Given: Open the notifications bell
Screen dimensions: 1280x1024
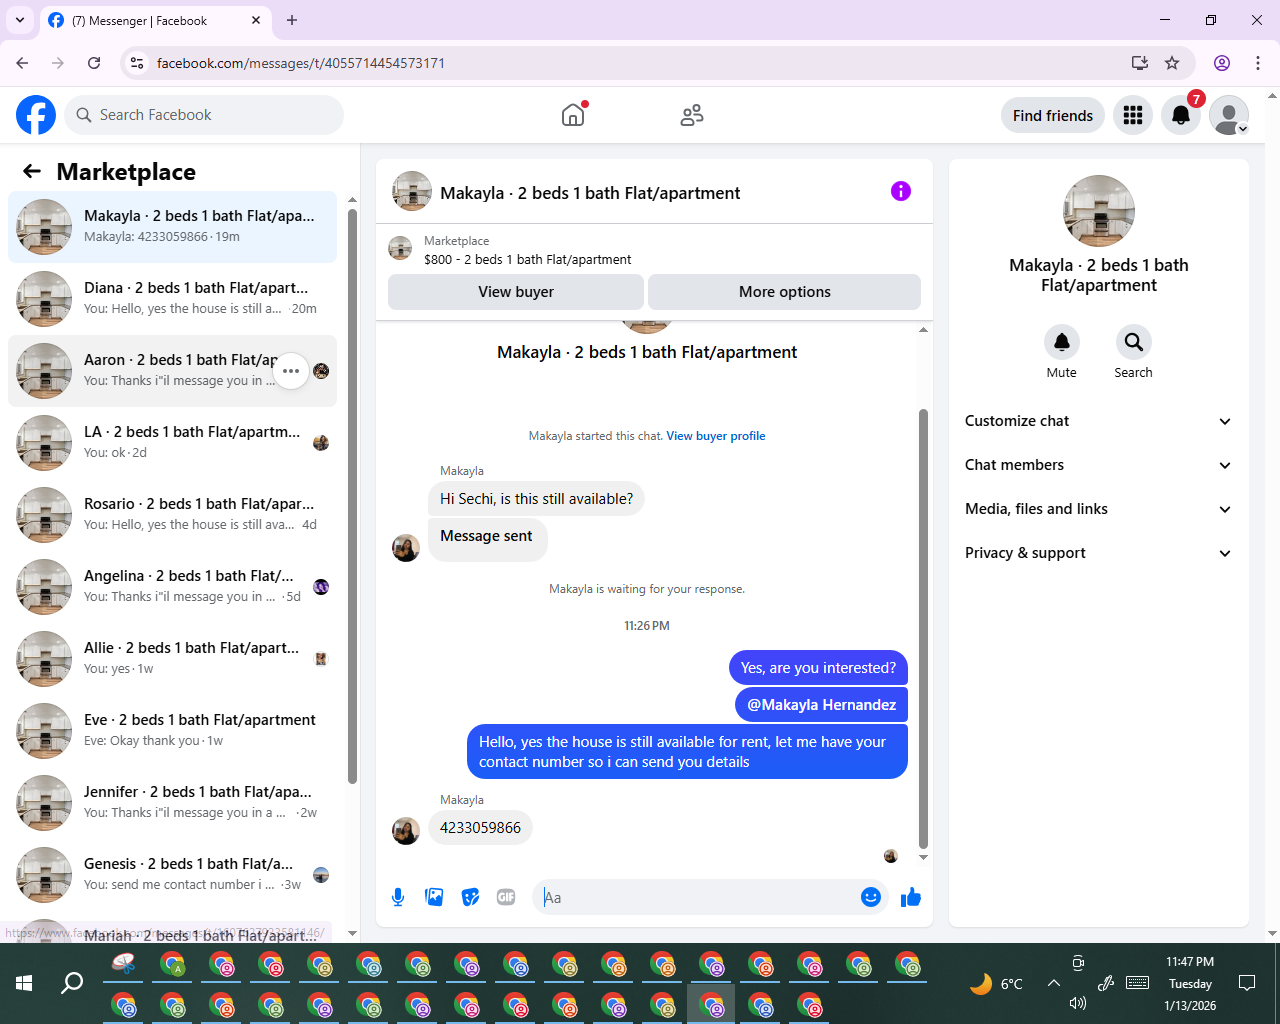Looking at the screenshot, I should coord(1181,115).
